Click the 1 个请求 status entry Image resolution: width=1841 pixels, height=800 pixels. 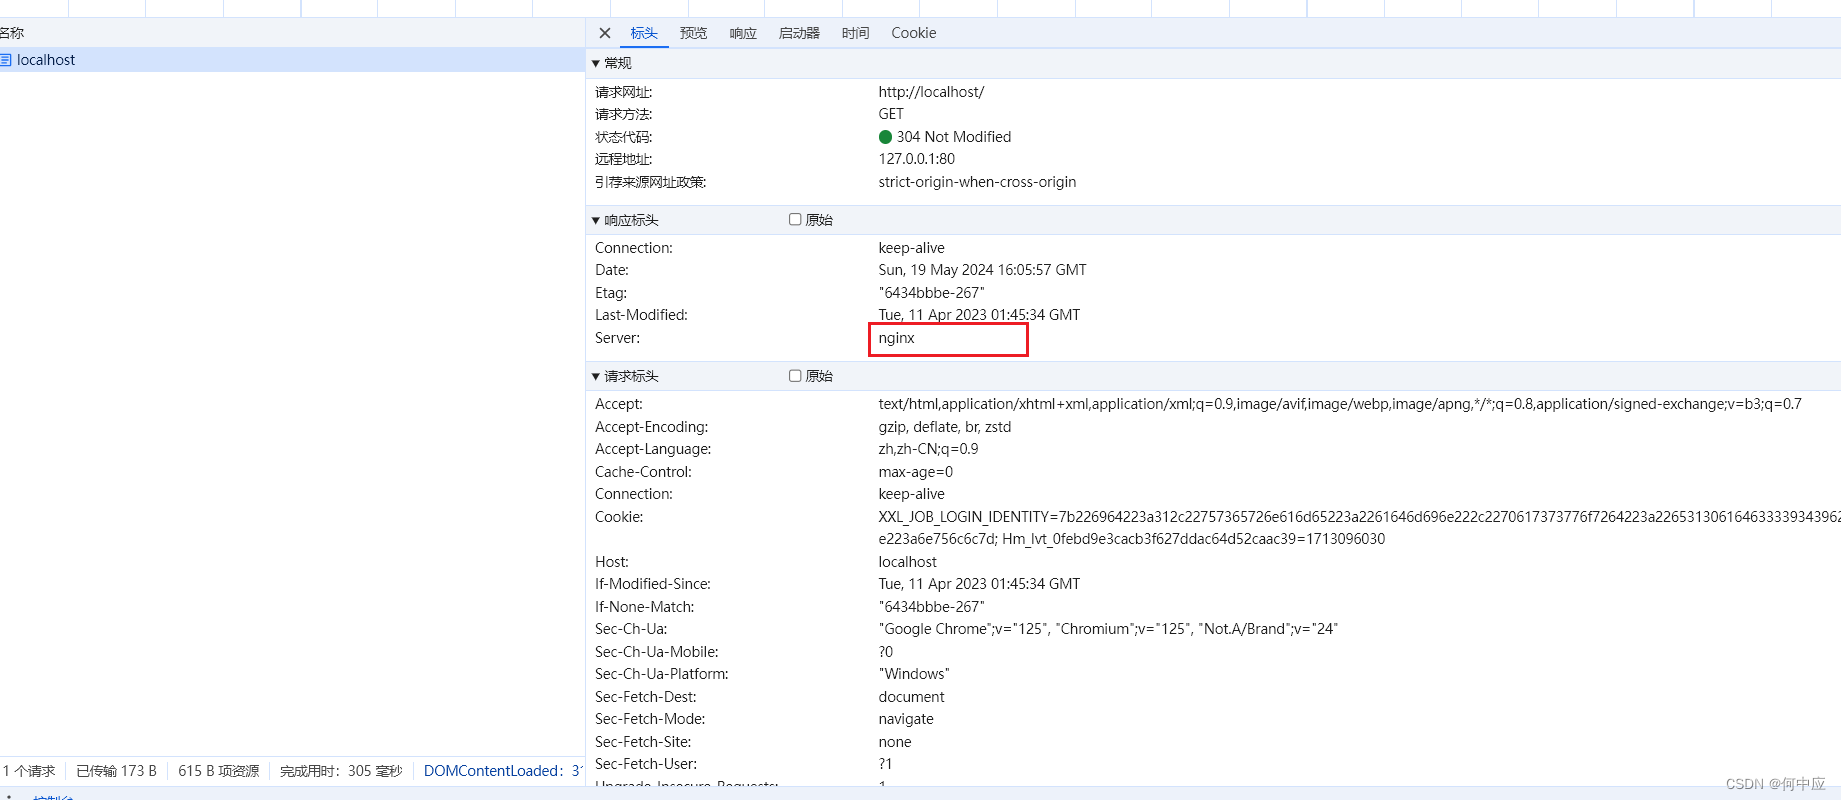tap(29, 771)
